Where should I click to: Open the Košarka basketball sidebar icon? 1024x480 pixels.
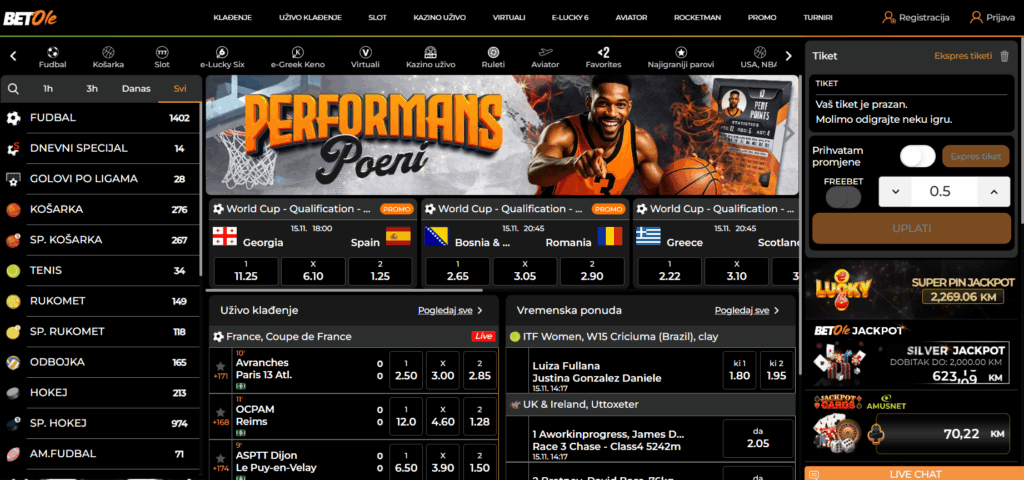(x=13, y=210)
